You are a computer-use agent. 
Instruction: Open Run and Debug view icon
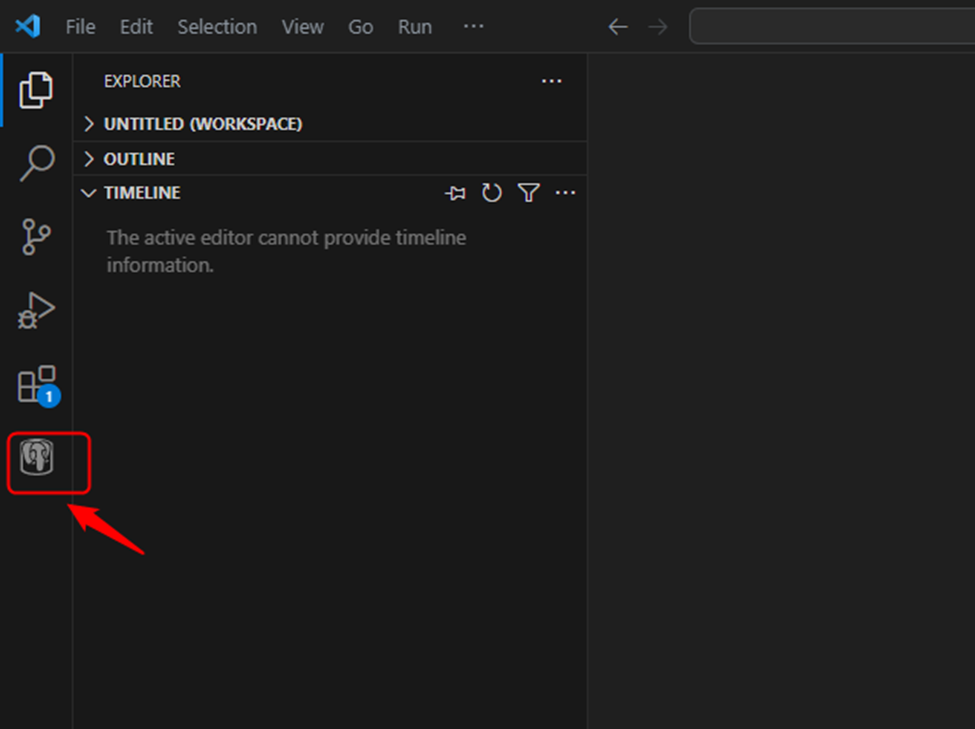tap(36, 310)
